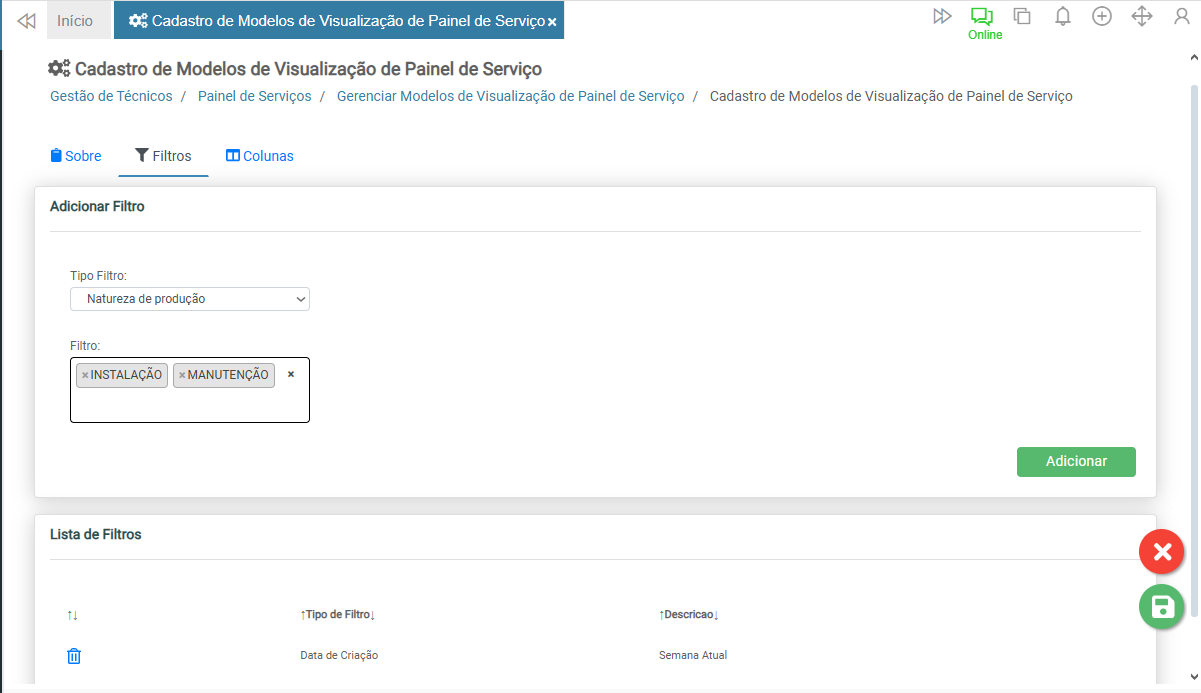Open the user profile icon

click(x=1181, y=16)
